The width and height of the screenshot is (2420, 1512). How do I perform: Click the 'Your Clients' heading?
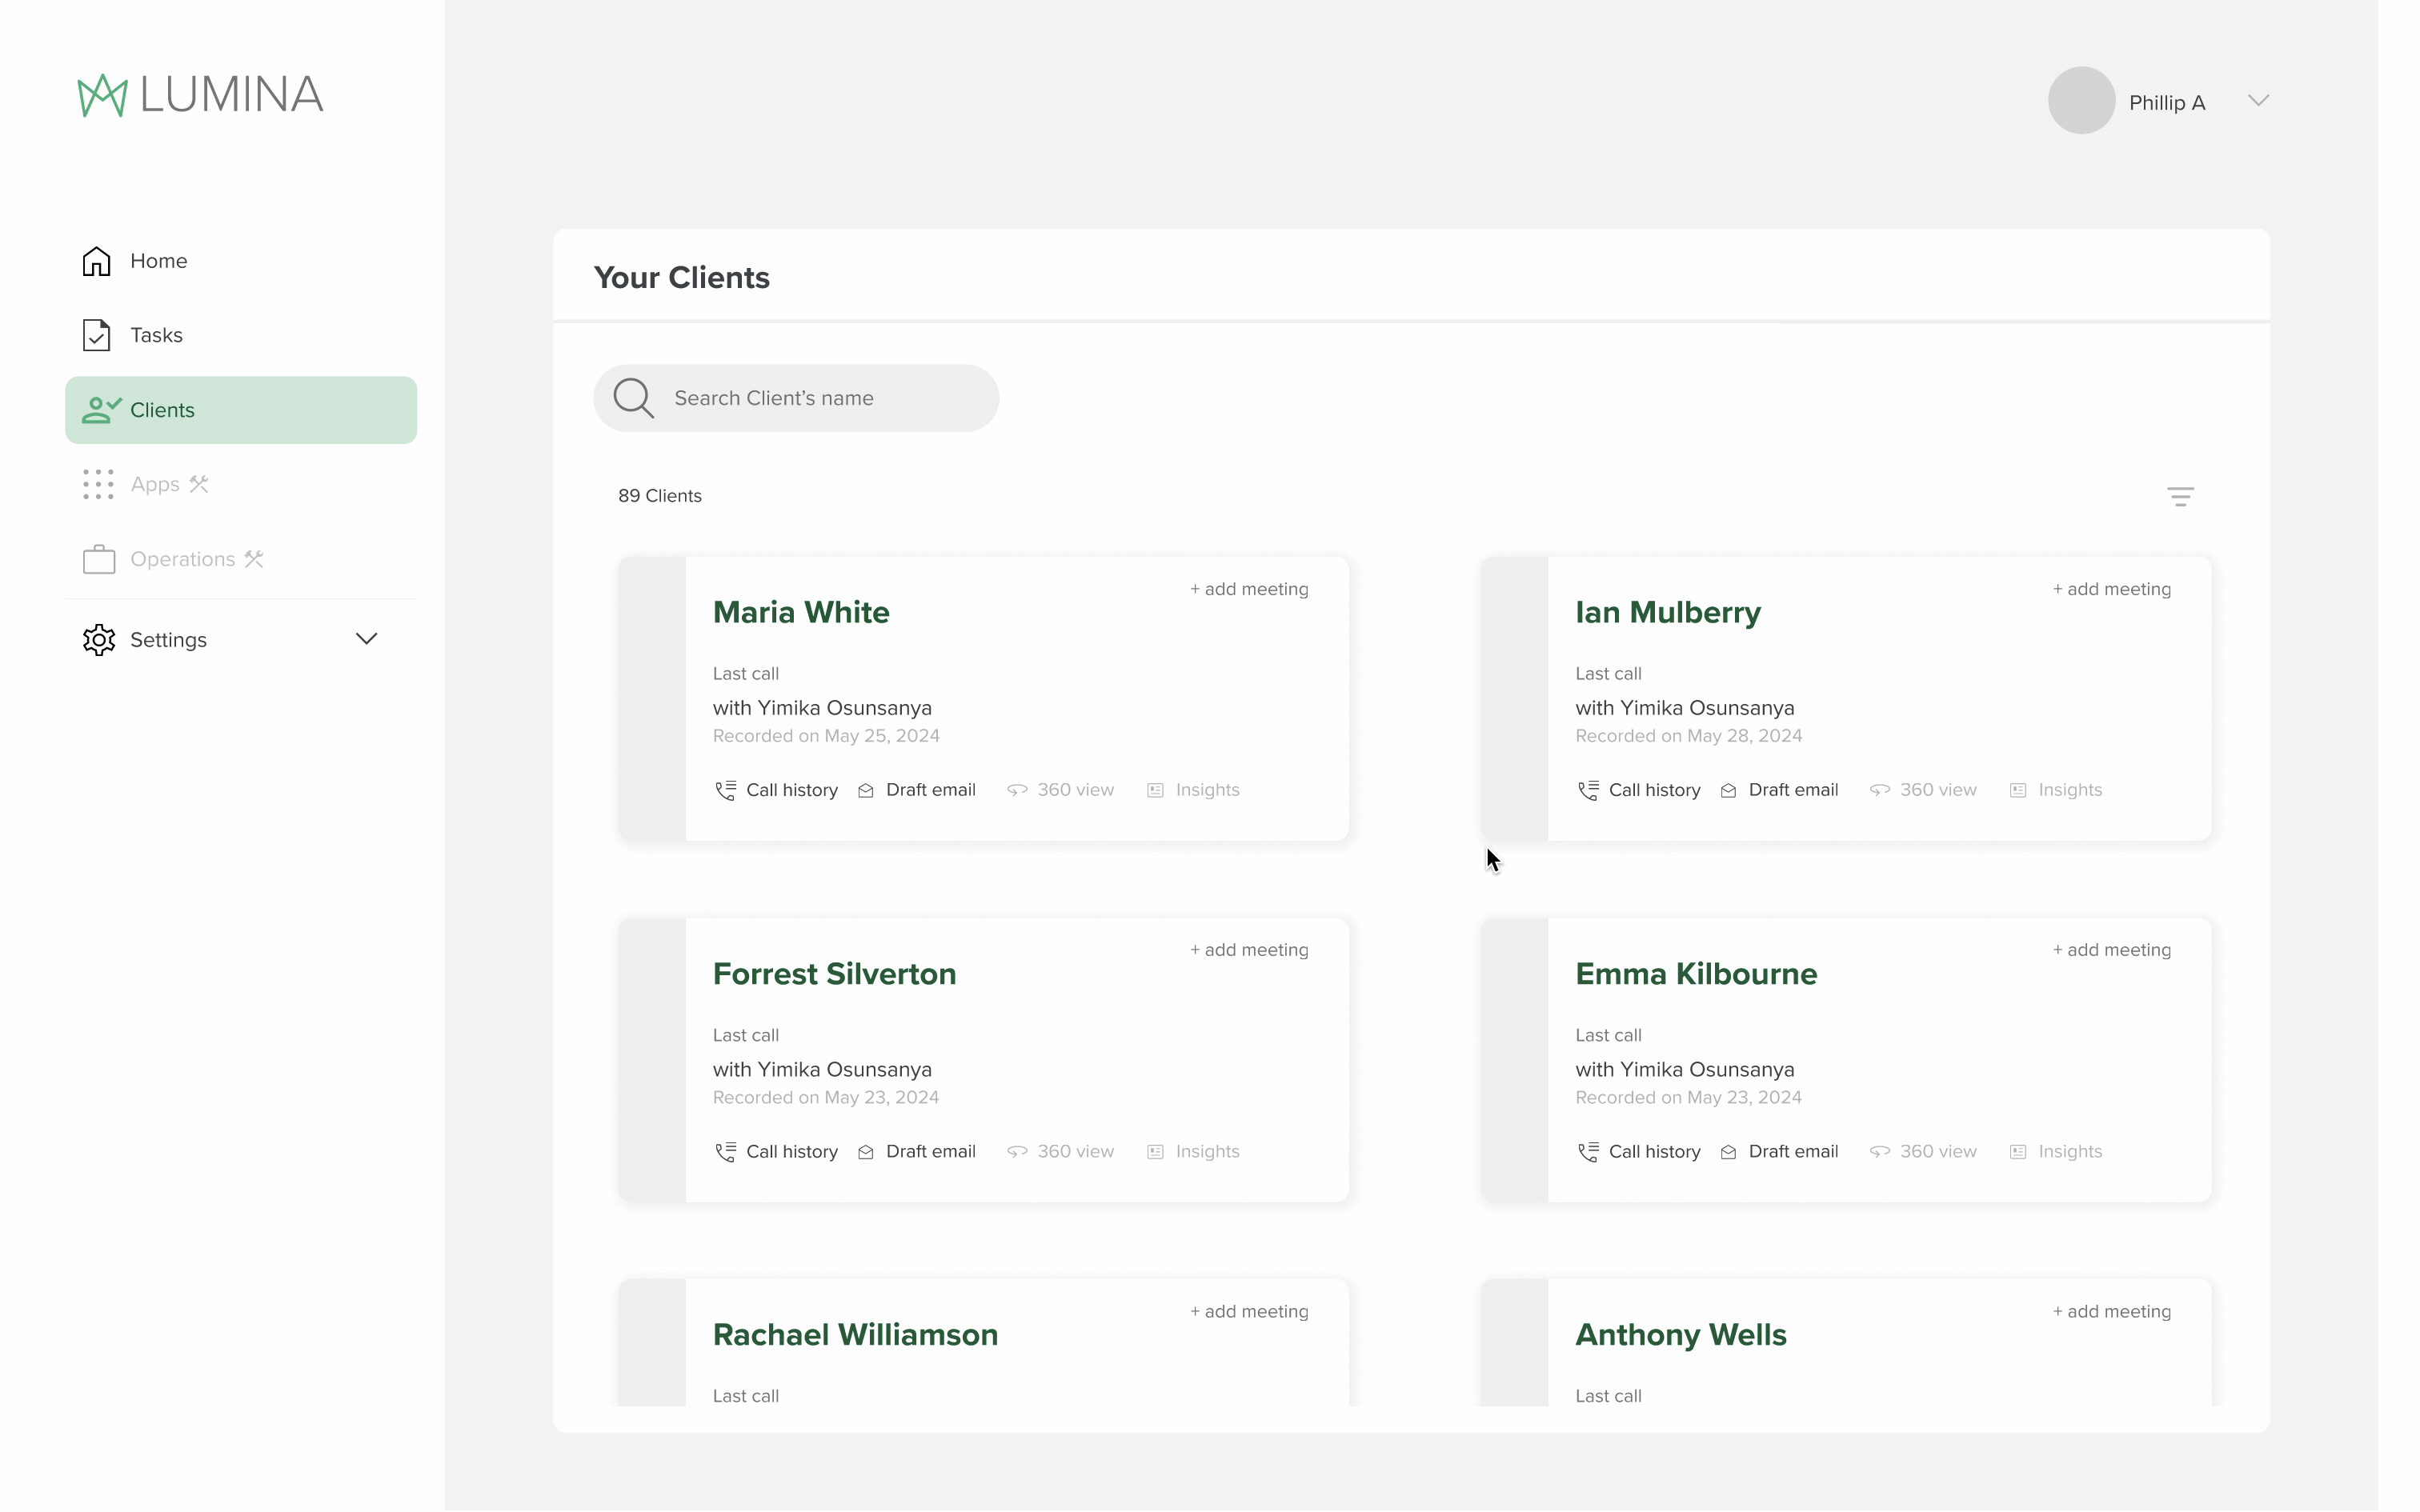(x=682, y=278)
